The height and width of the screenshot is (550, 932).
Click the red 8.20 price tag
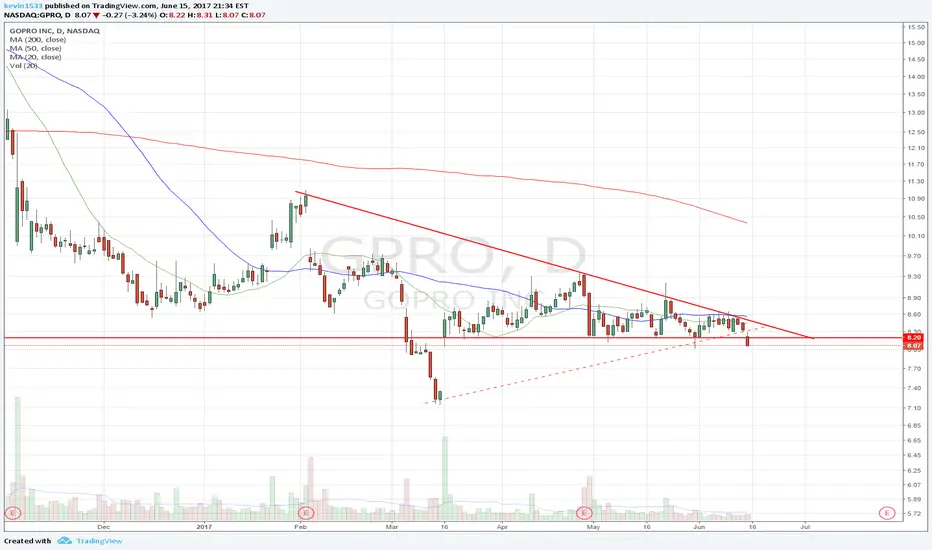click(913, 338)
